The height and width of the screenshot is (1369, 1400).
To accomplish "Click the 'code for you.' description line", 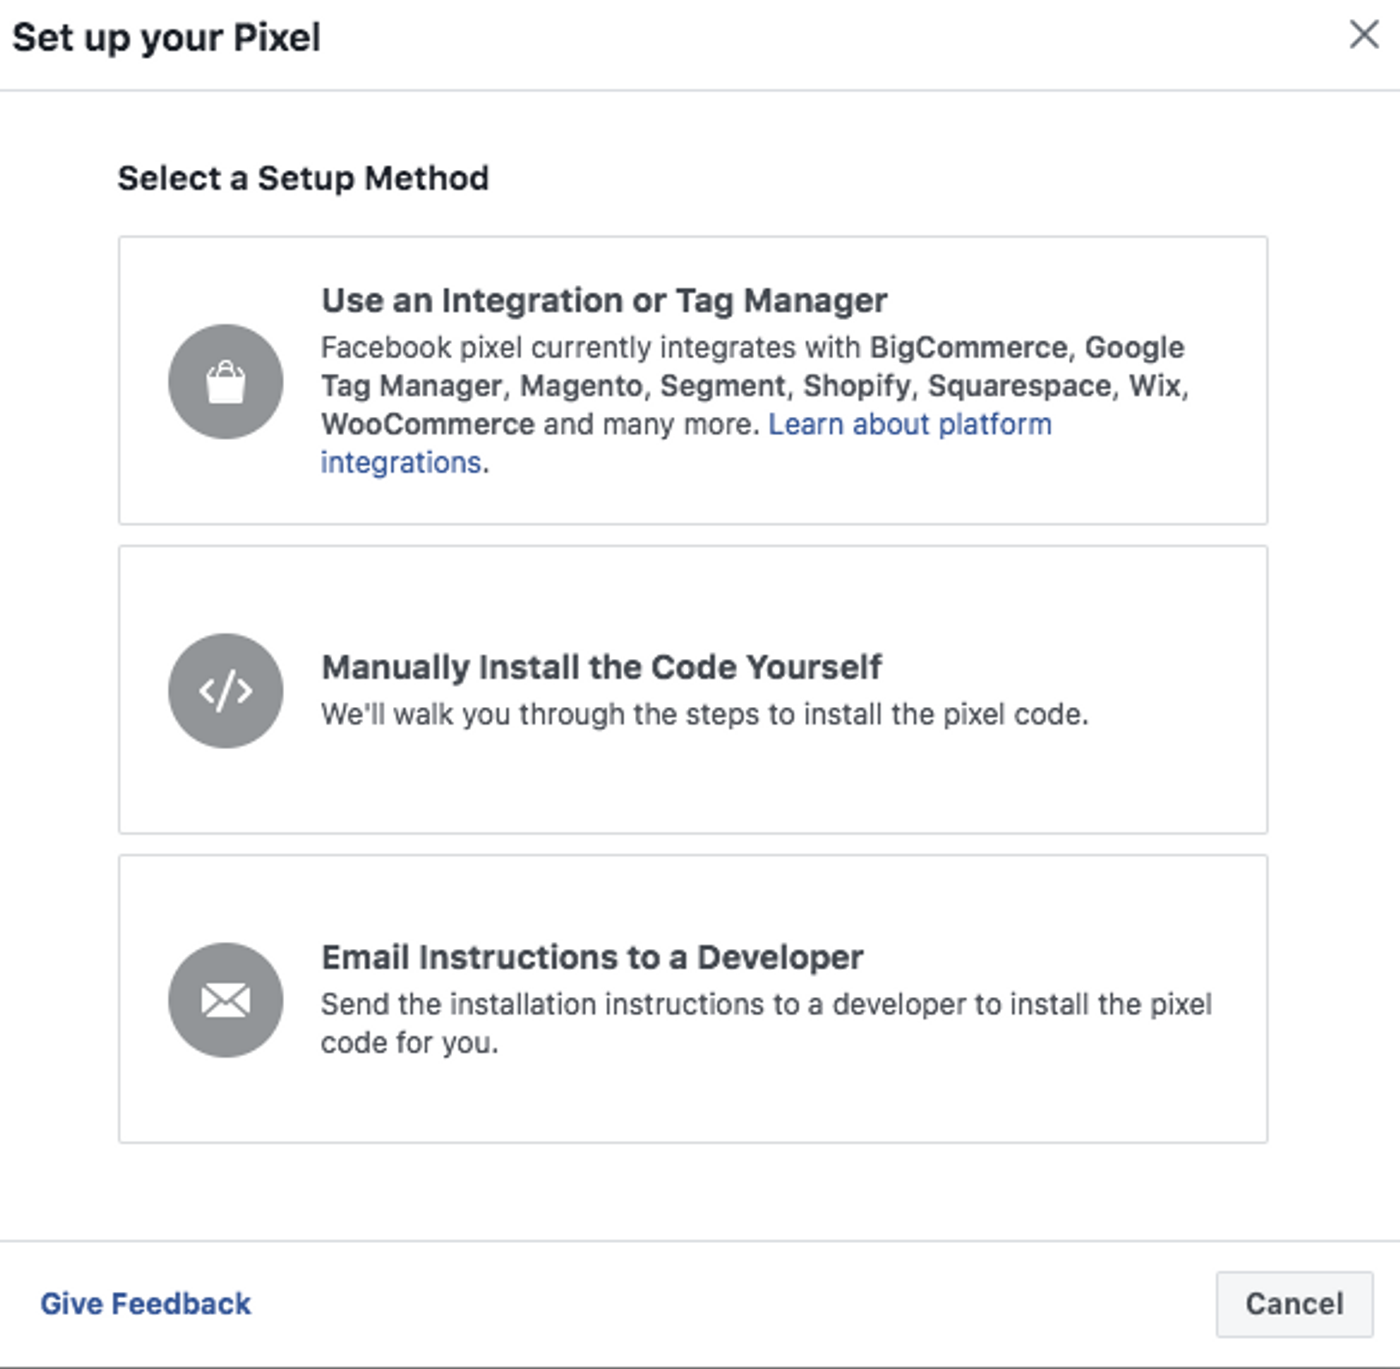I will (409, 1043).
